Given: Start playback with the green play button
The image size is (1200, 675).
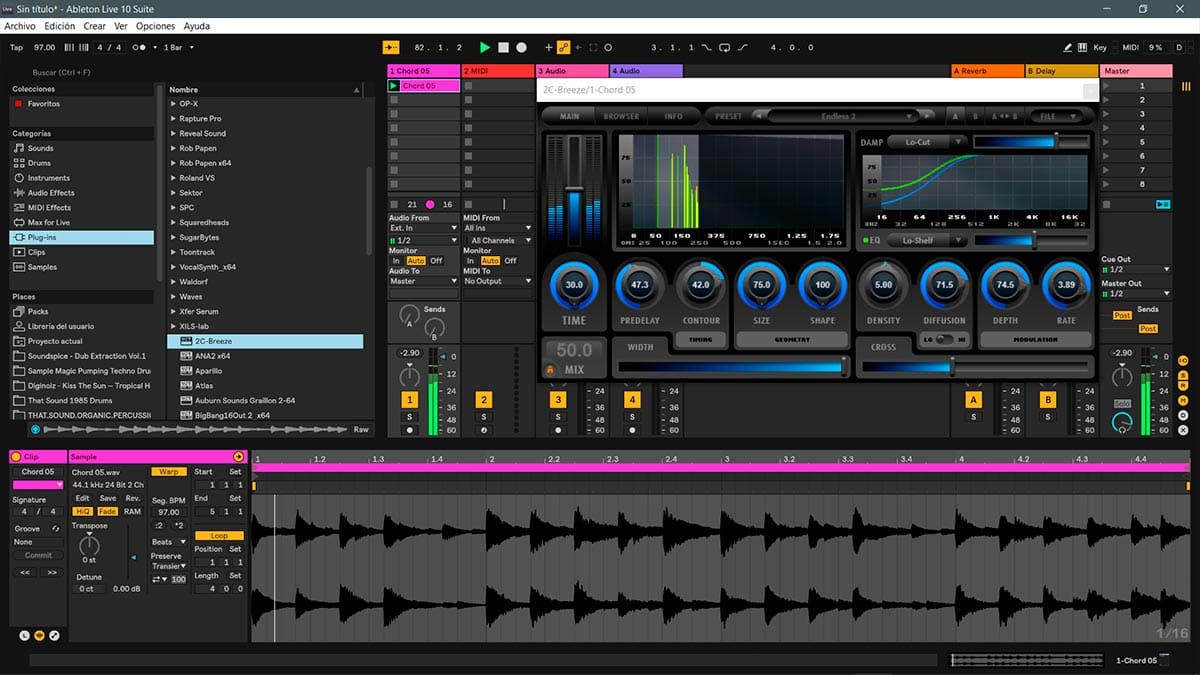Looking at the screenshot, I should click(x=485, y=47).
